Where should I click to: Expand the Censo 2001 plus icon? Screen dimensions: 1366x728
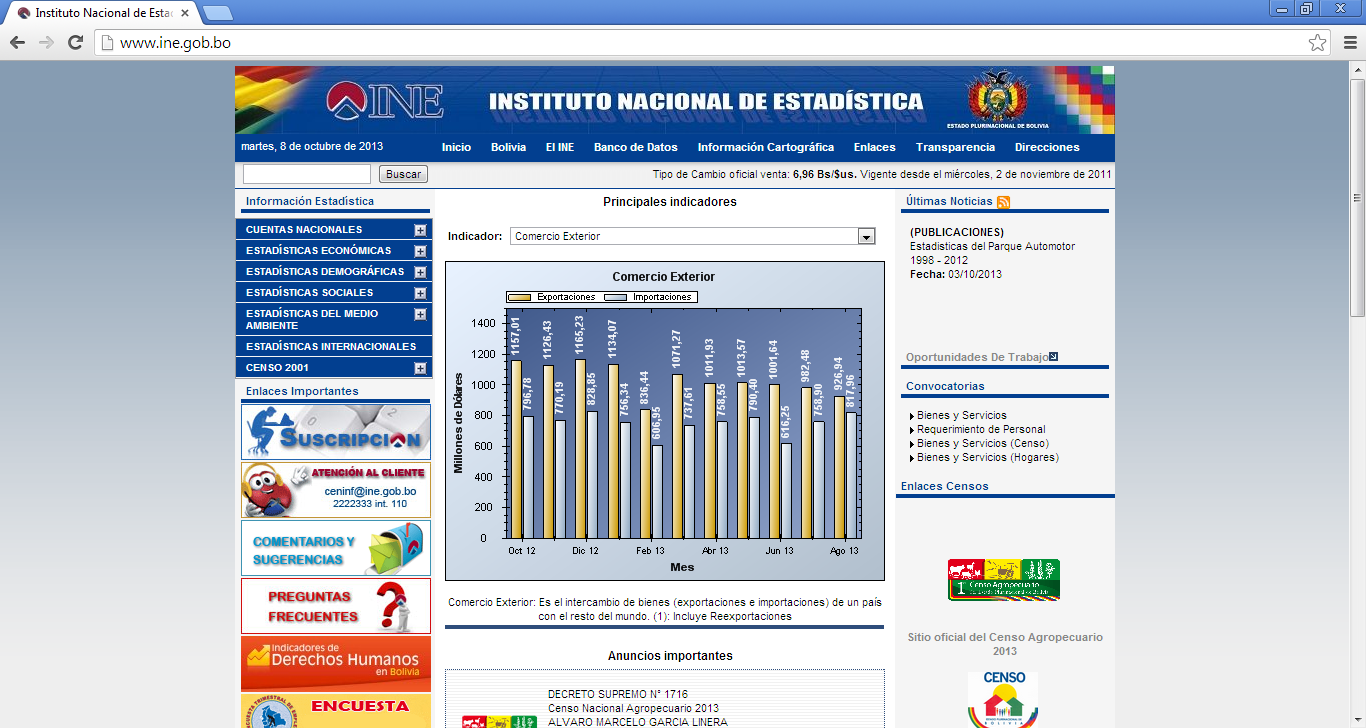point(420,368)
